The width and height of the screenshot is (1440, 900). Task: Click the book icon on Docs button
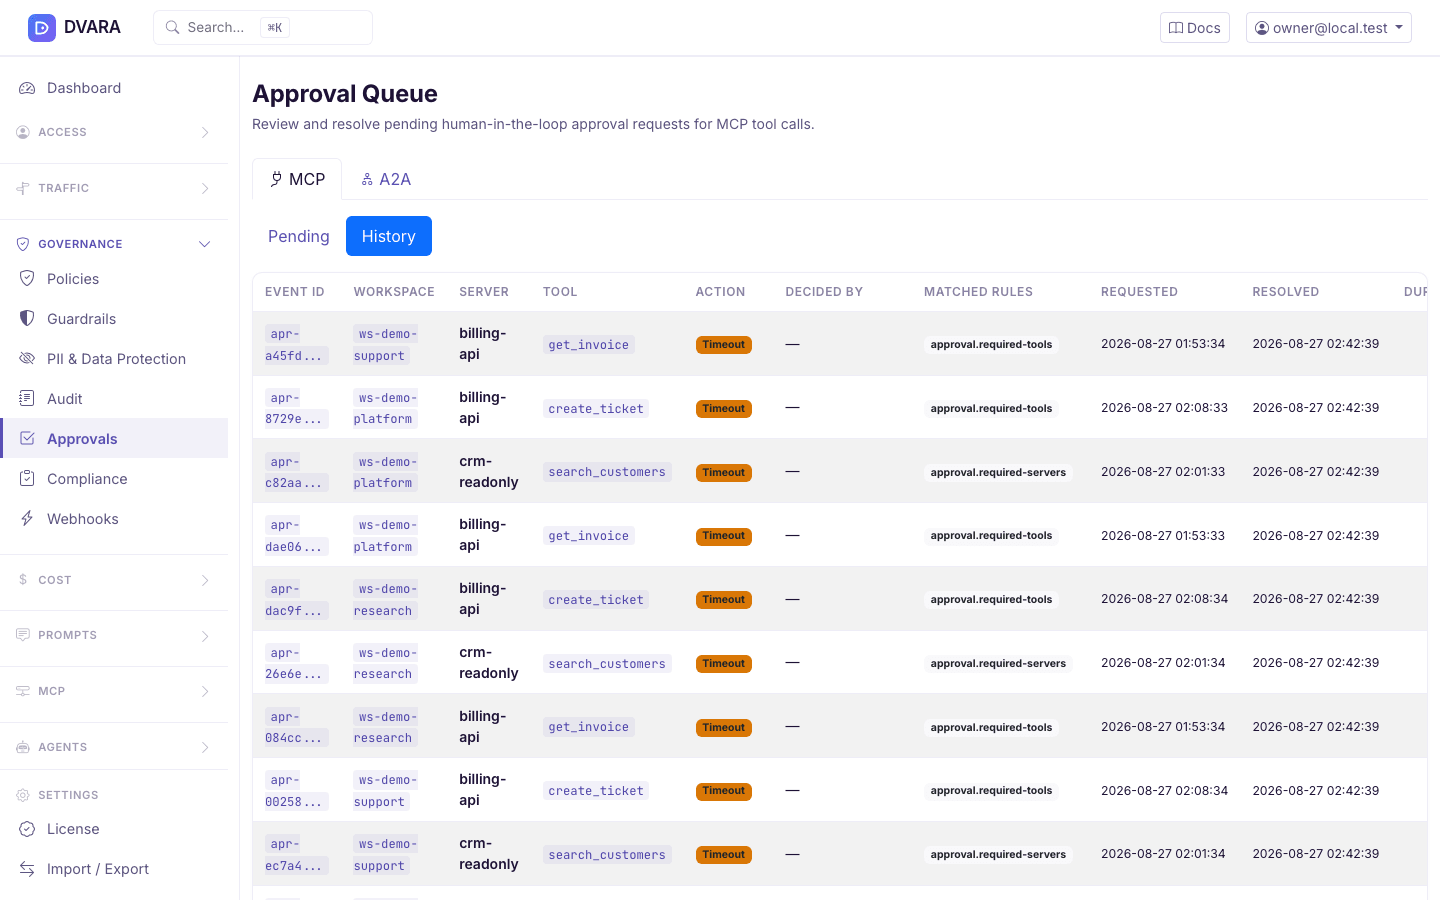click(1176, 28)
